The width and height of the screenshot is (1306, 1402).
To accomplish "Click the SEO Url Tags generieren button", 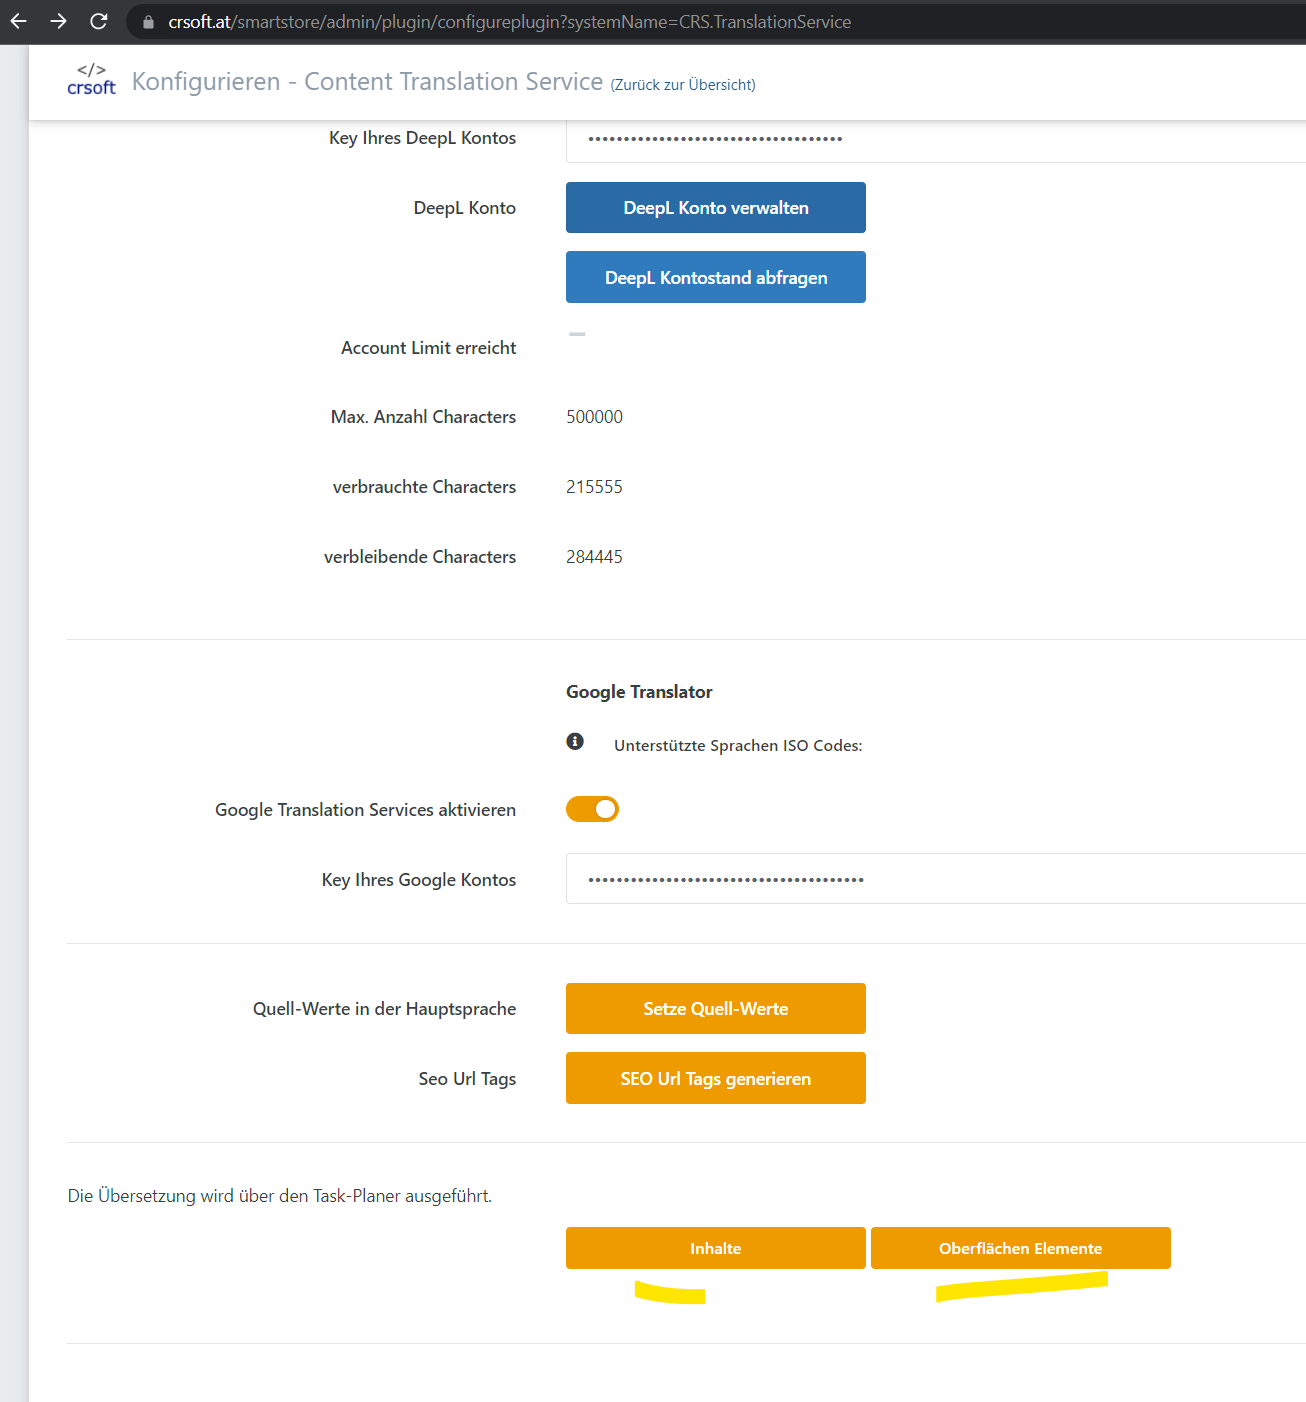I will 715,1078.
